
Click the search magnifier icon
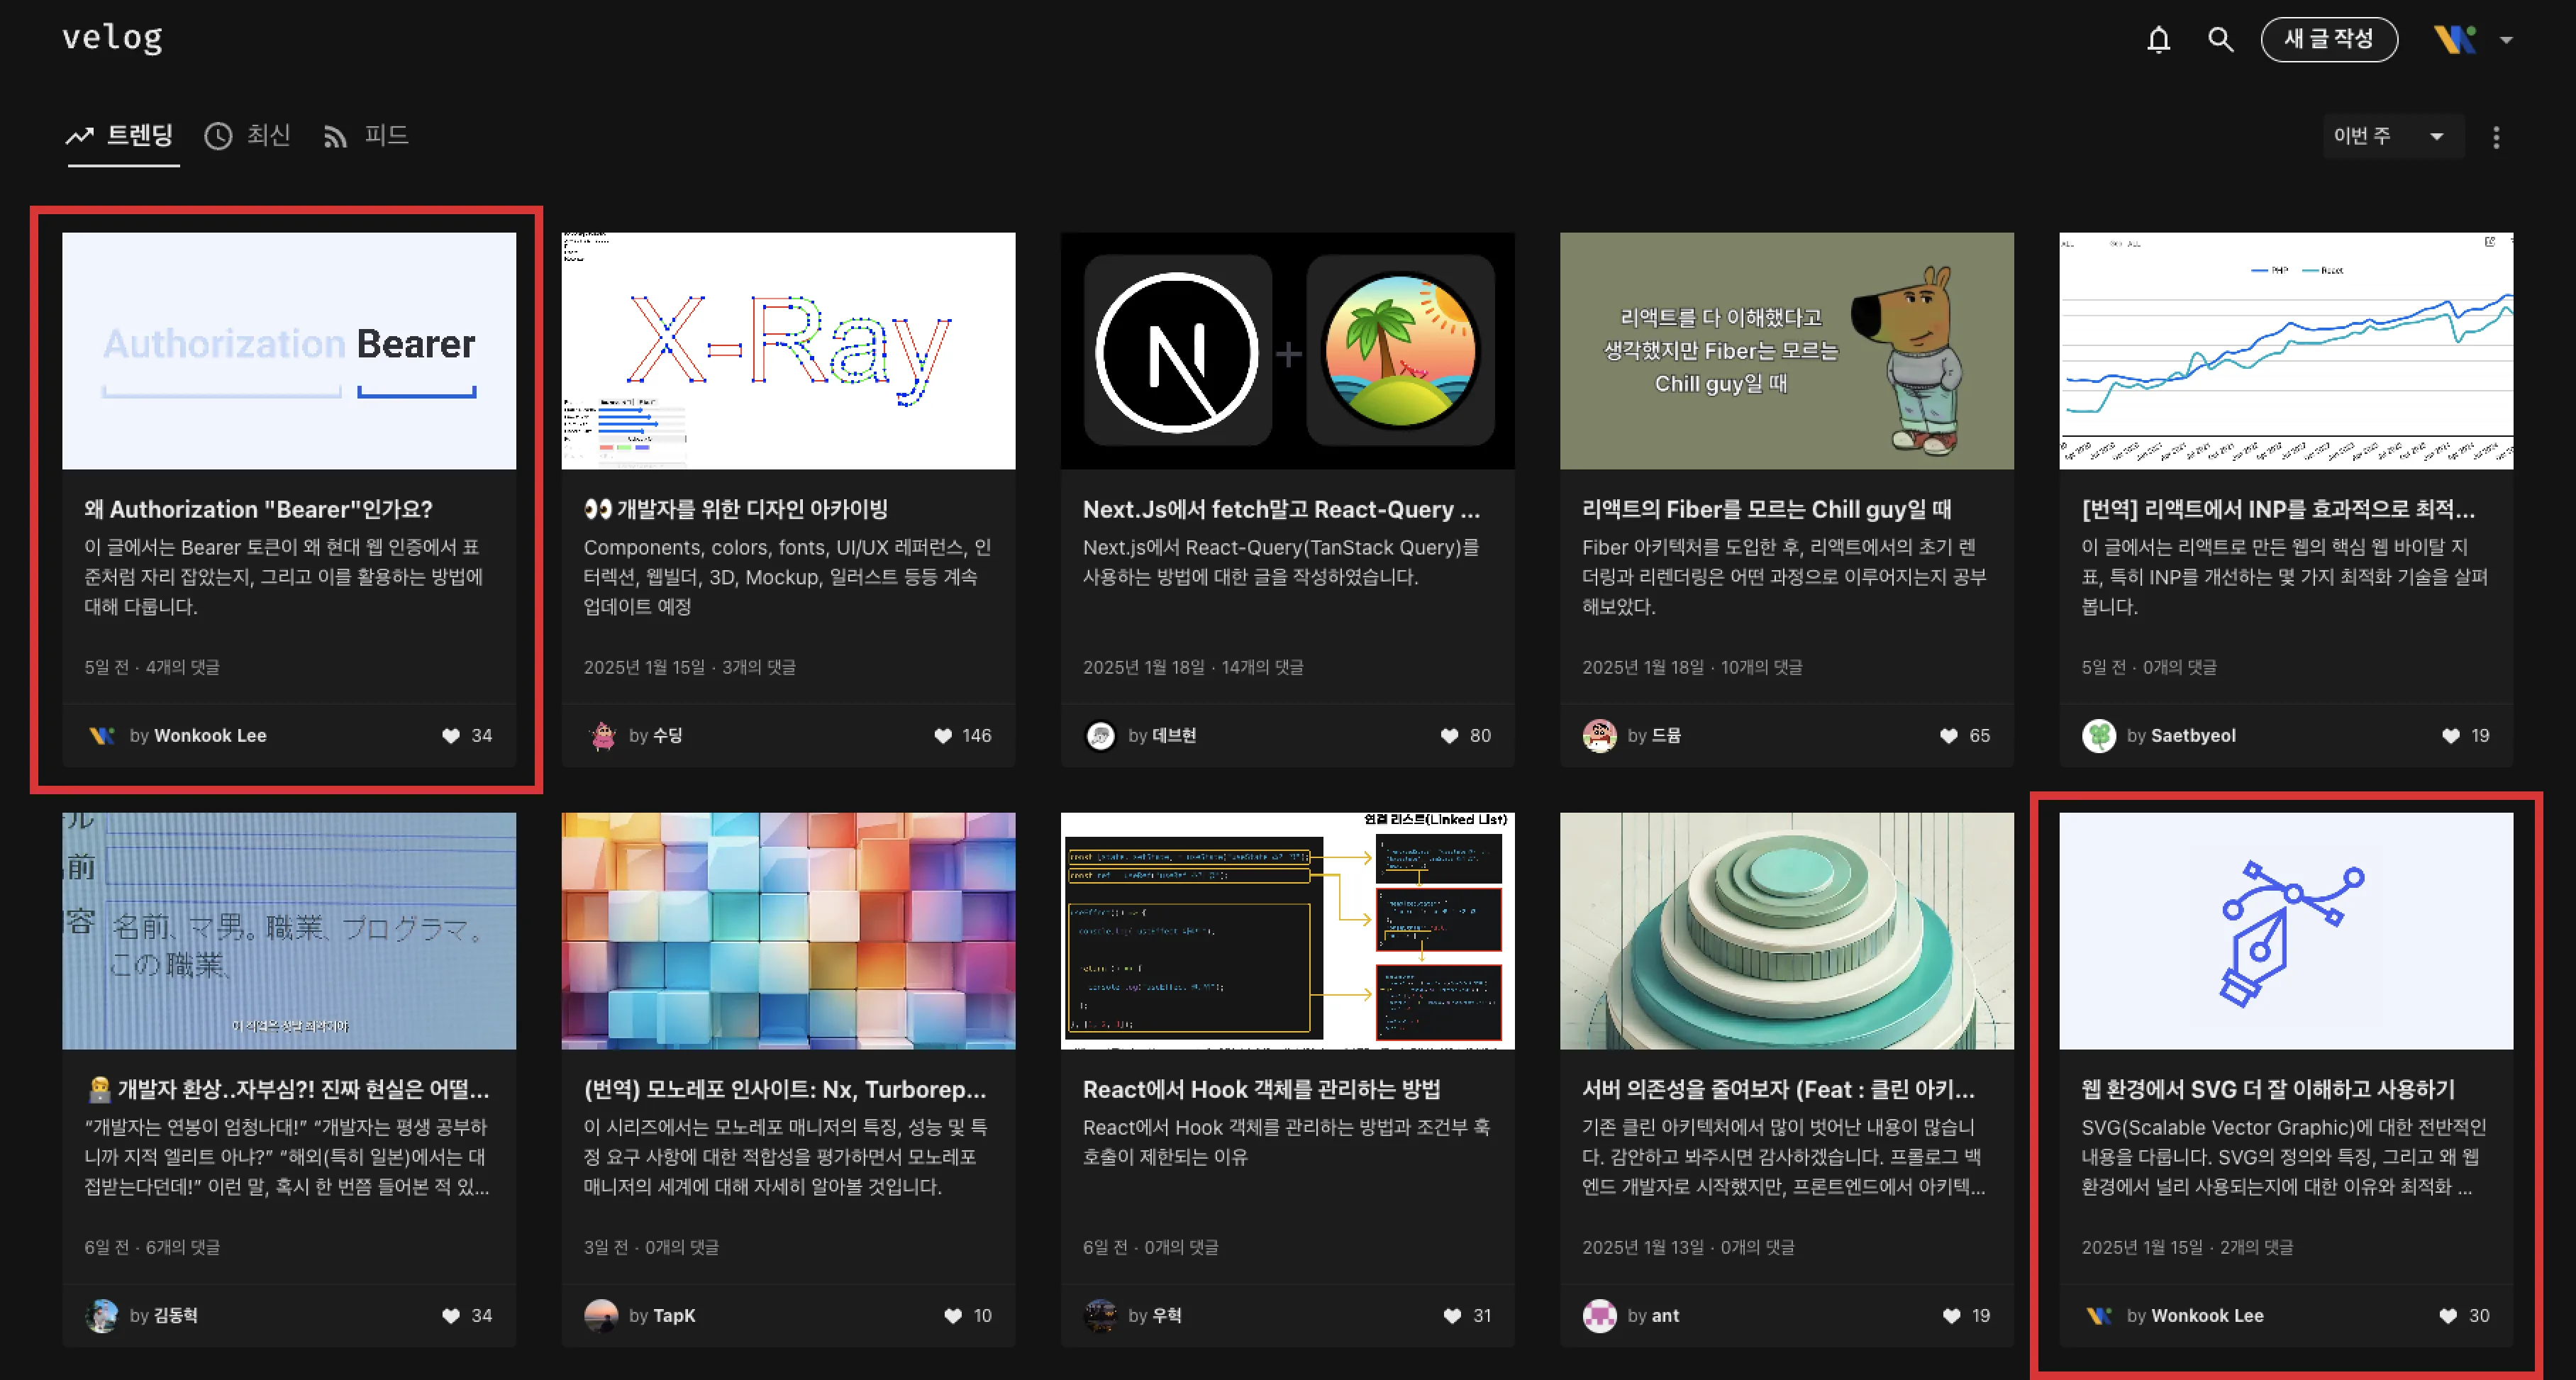click(x=2220, y=40)
